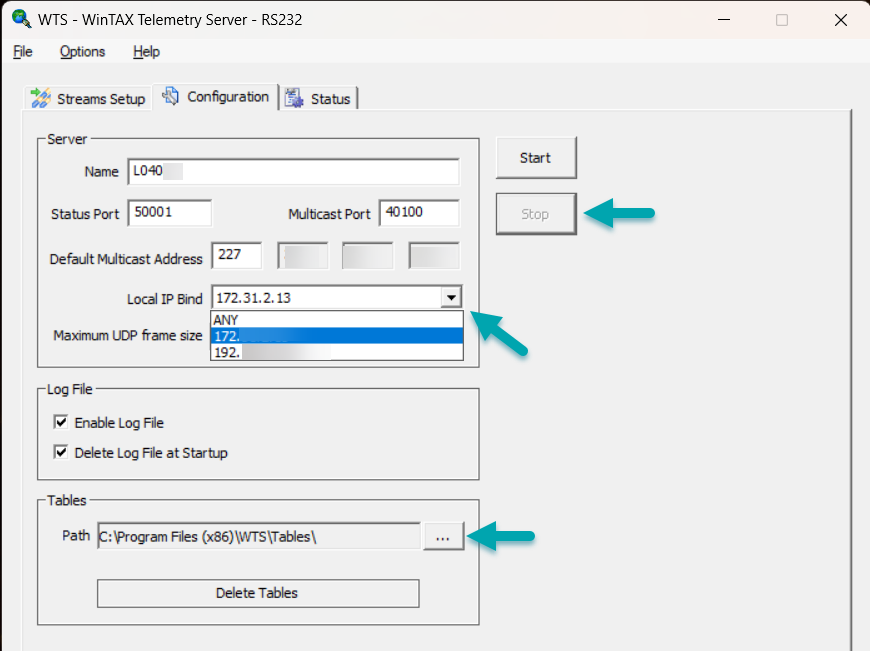Viewport: 870px width, 651px height.
Task: Switch to the Status tab
Action: (x=319, y=98)
